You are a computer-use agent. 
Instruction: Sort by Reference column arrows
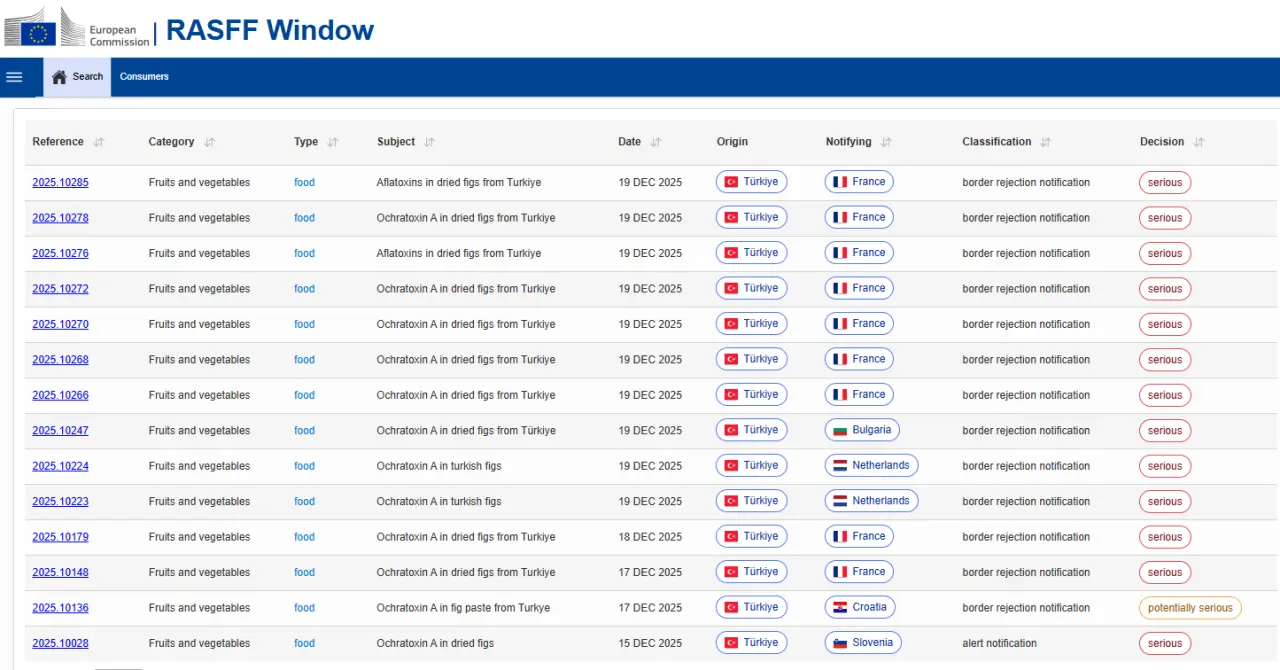pyautogui.click(x=99, y=142)
